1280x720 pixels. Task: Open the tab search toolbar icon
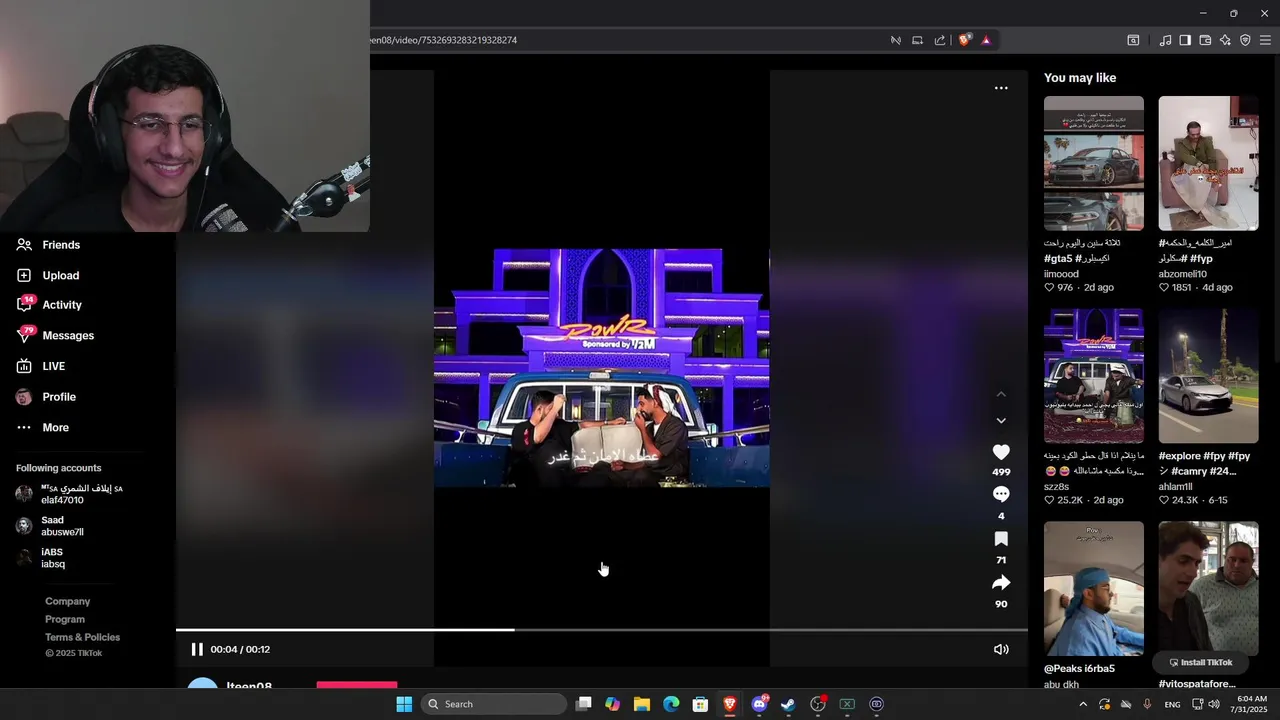click(x=1133, y=40)
